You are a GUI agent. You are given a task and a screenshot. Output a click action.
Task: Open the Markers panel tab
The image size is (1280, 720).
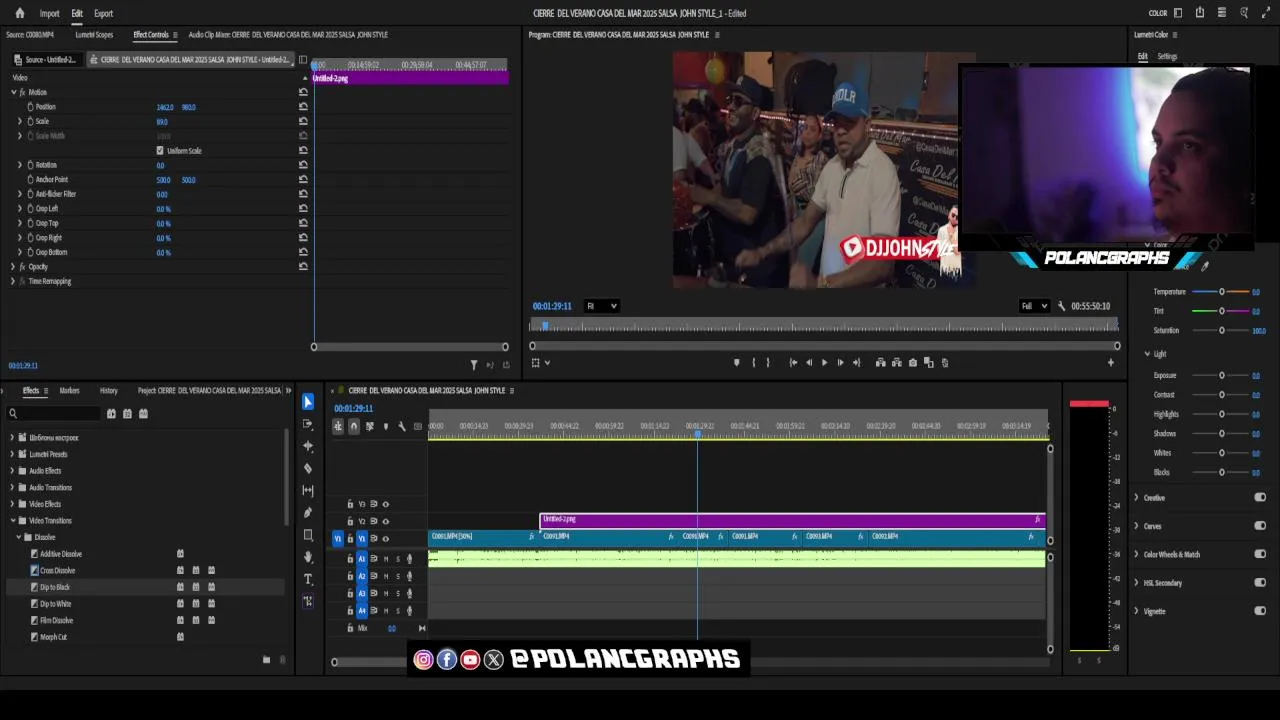point(69,391)
